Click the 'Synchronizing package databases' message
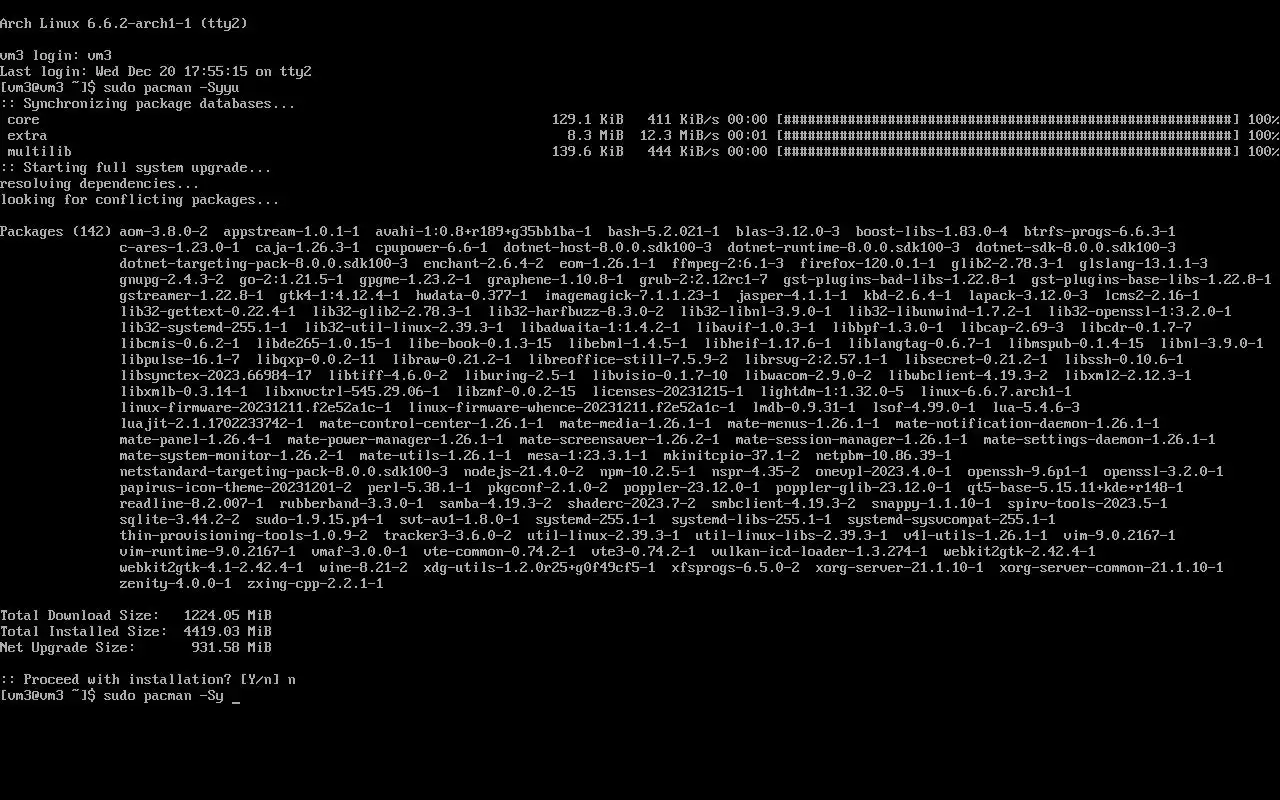Image resolution: width=1280 pixels, height=800 pixels. [x=148, y=103]
